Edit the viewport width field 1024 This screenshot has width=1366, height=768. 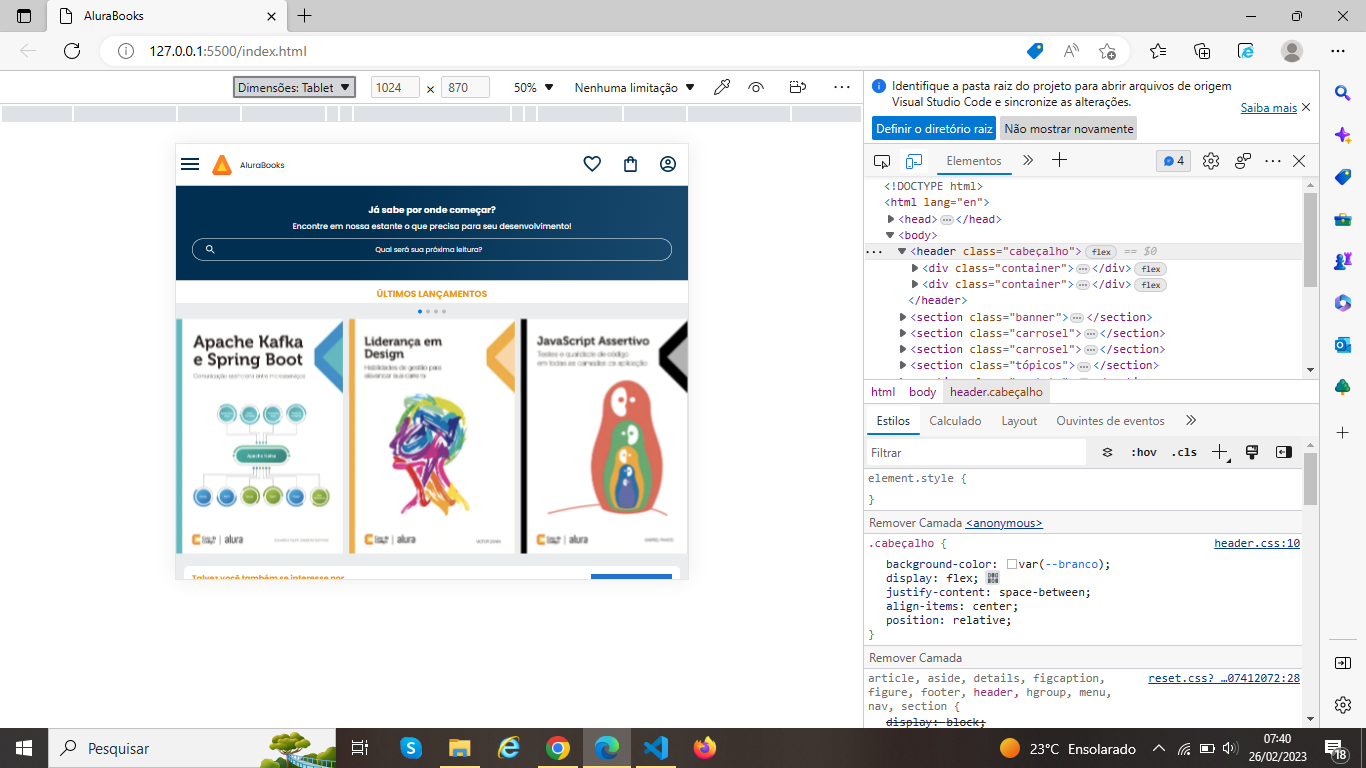(395, 88)
